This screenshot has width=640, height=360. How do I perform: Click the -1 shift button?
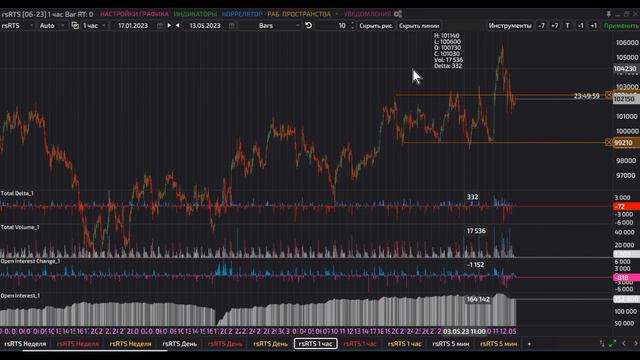coord(580,25)
